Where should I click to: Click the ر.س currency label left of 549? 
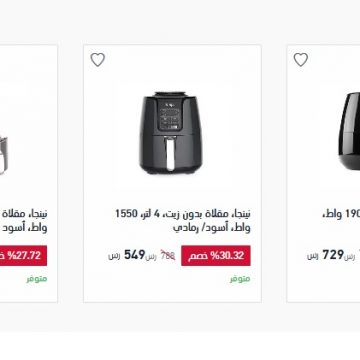[114, 256]
